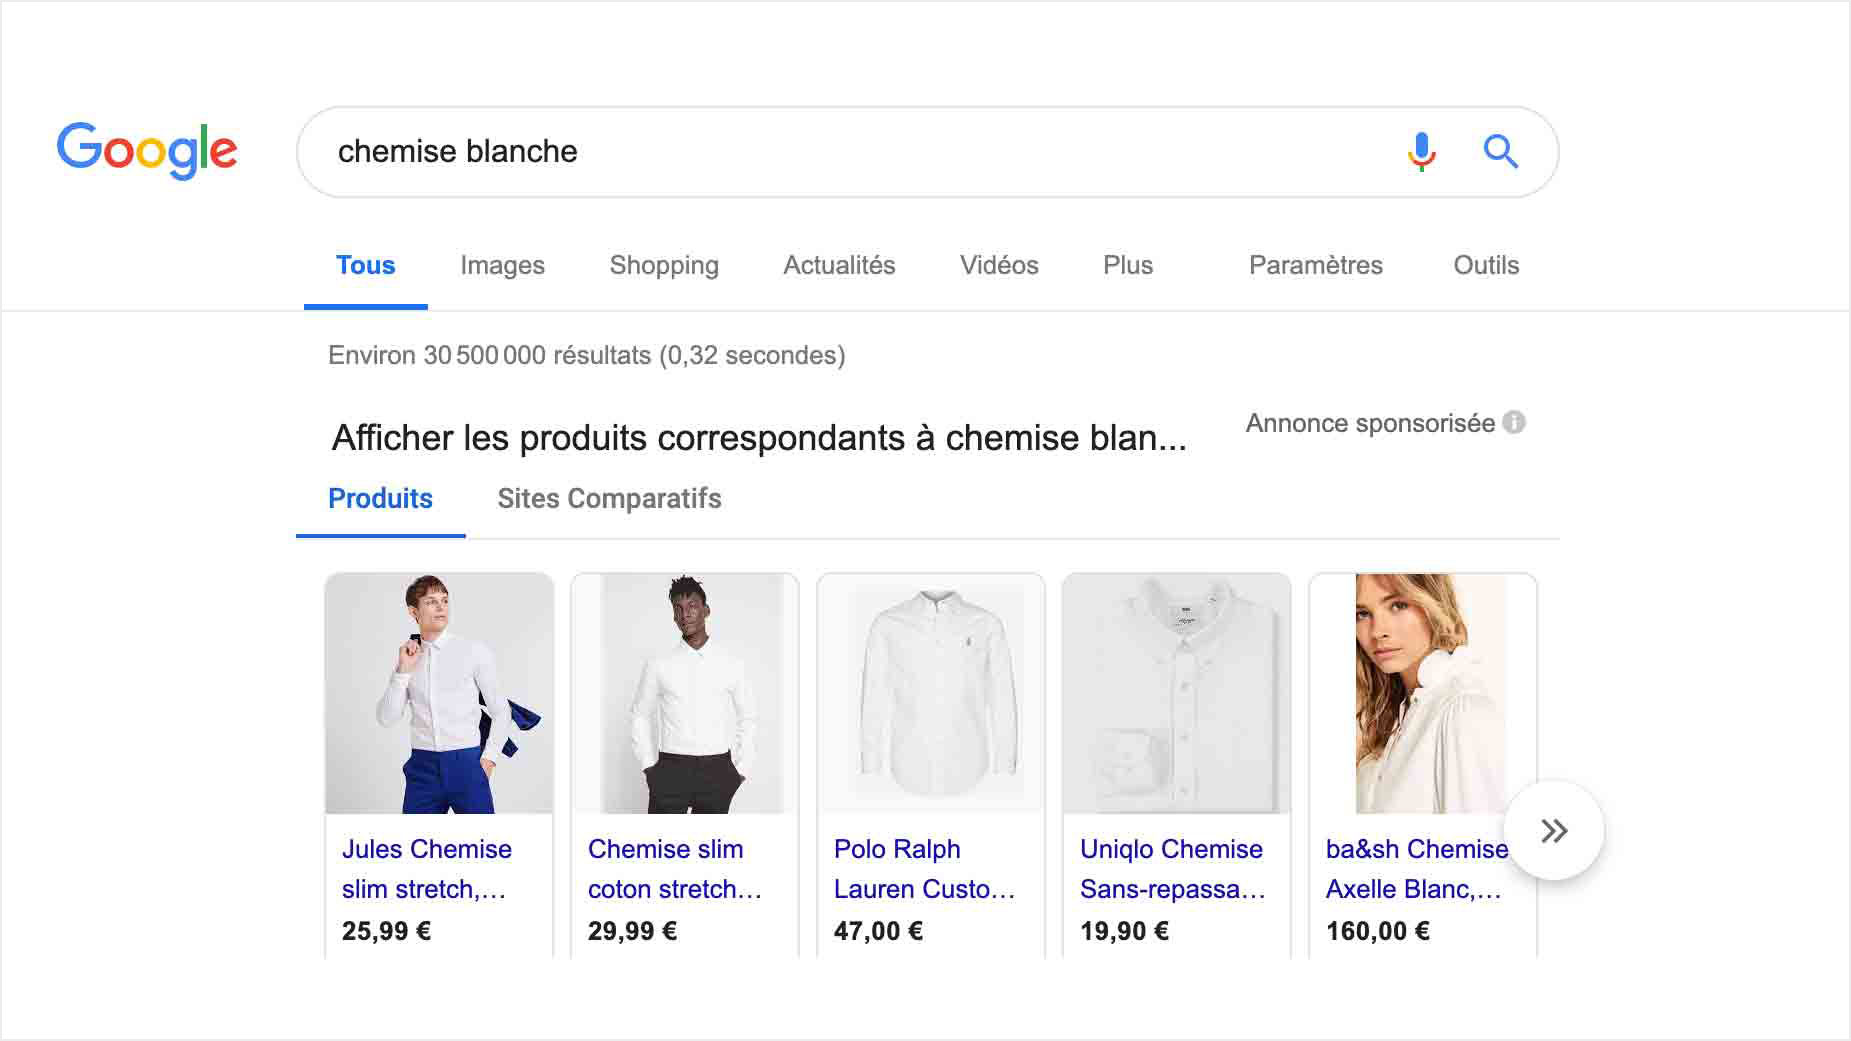Open the Paramètres menu
The width and height of the screenshot is (1851, 1041).
coord(1316,266)
